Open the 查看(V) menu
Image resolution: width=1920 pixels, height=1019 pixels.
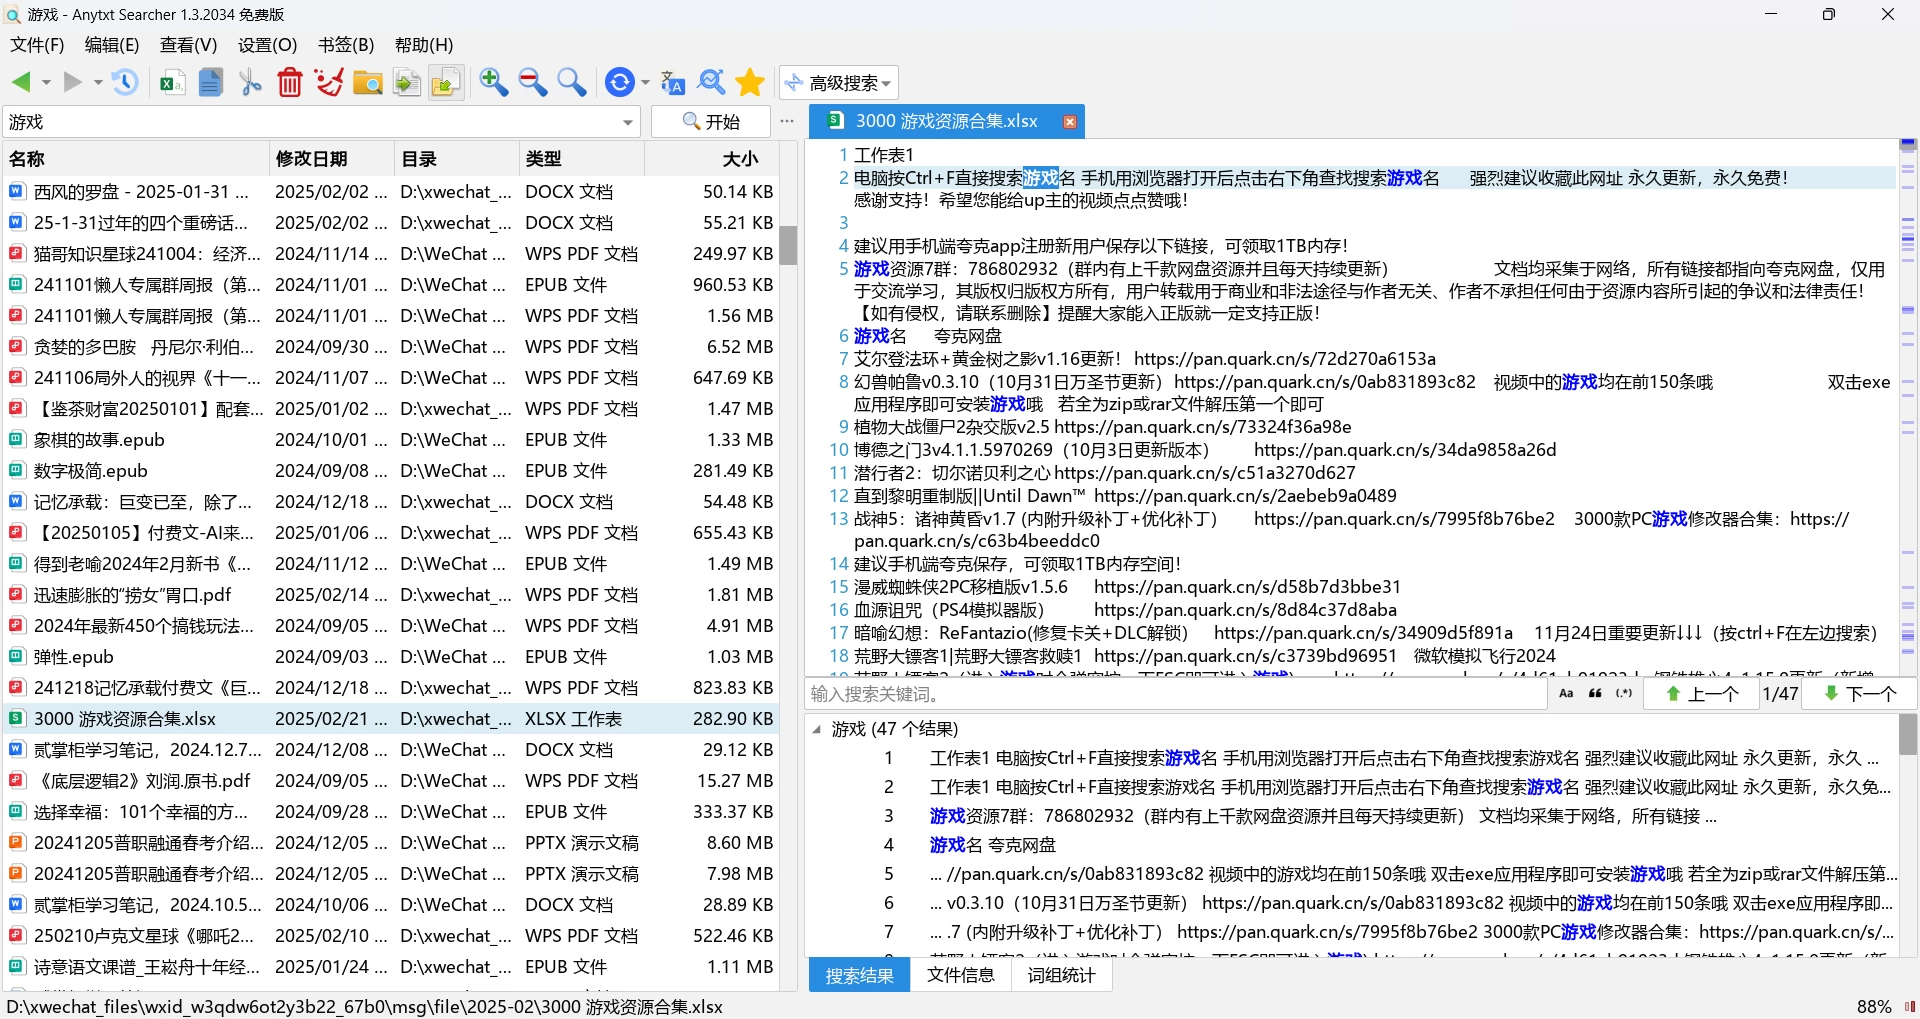point(188,45)
